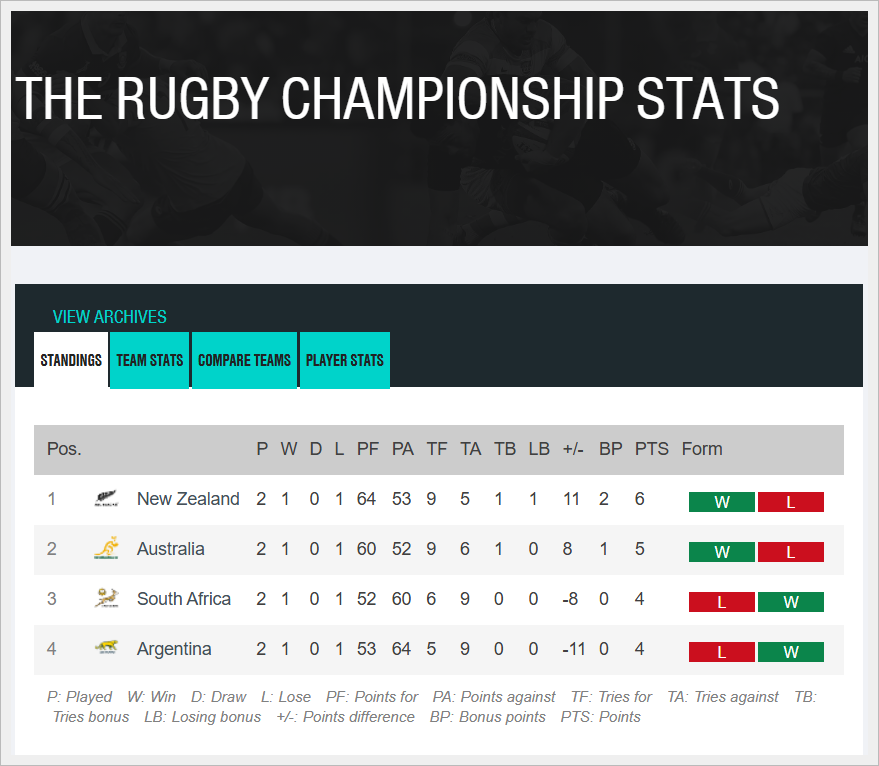Click the Argentina team name
This screenshot has width=879, height=766.
174,649
